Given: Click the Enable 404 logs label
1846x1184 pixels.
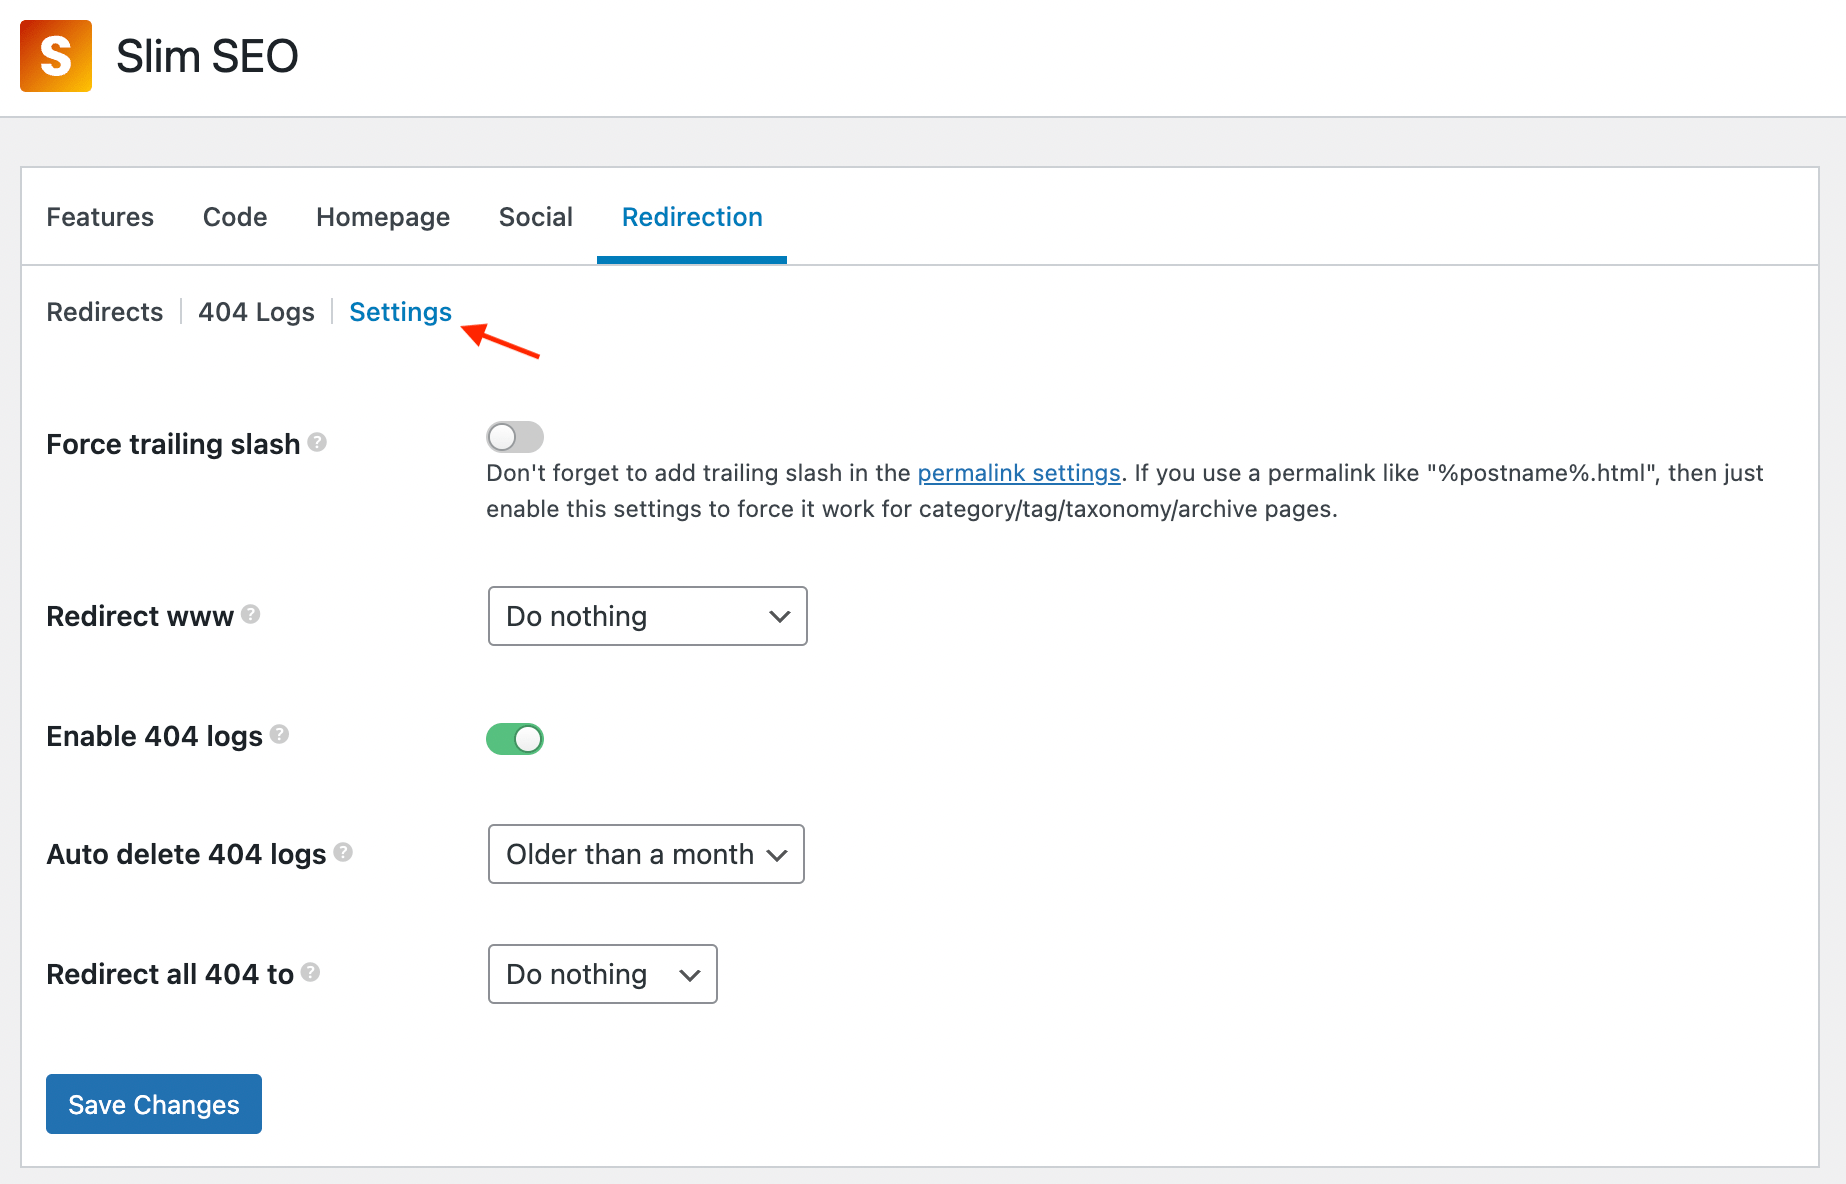Looking at the screenshot, I should click(154, 736).
